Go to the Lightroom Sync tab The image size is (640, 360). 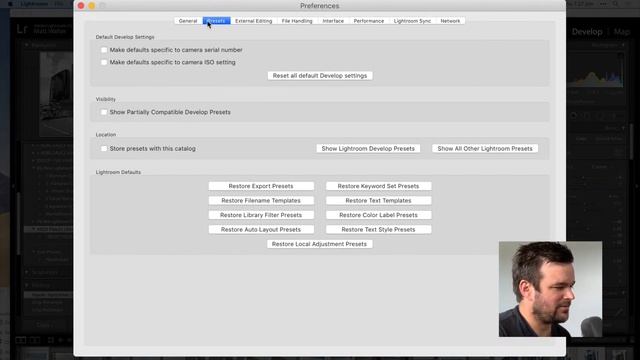[412, 21]
